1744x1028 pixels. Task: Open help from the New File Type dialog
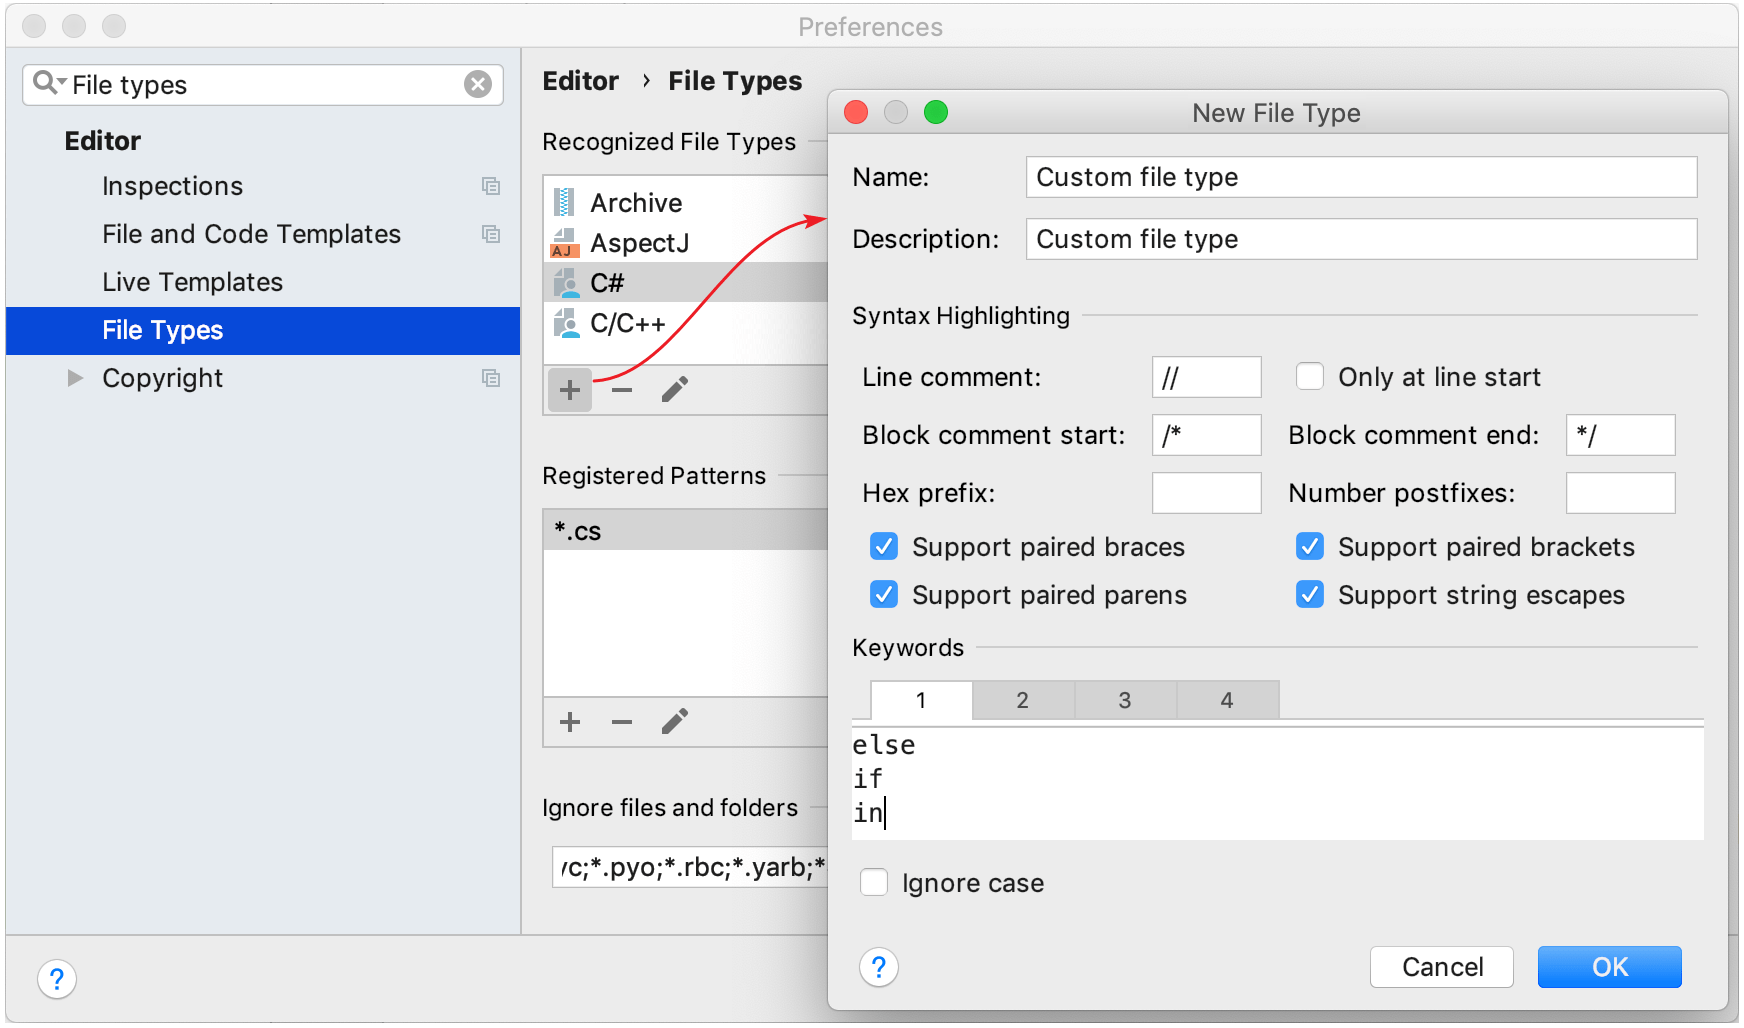[x=878, y=967]
